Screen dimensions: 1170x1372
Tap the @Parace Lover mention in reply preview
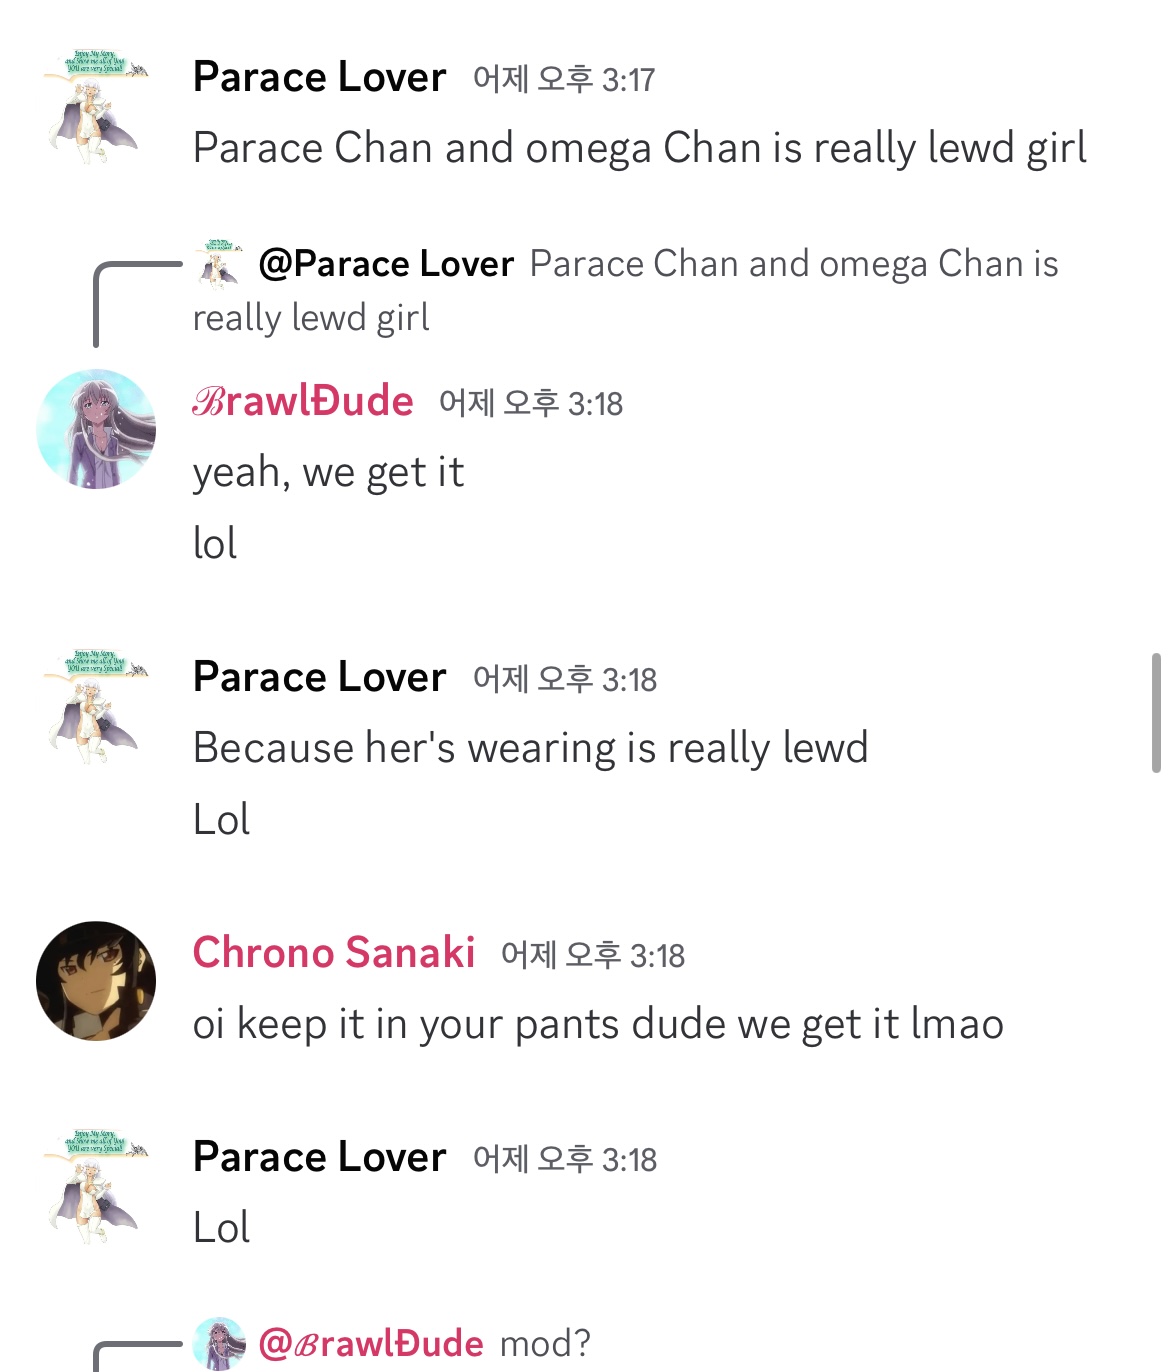pos(386,264)
